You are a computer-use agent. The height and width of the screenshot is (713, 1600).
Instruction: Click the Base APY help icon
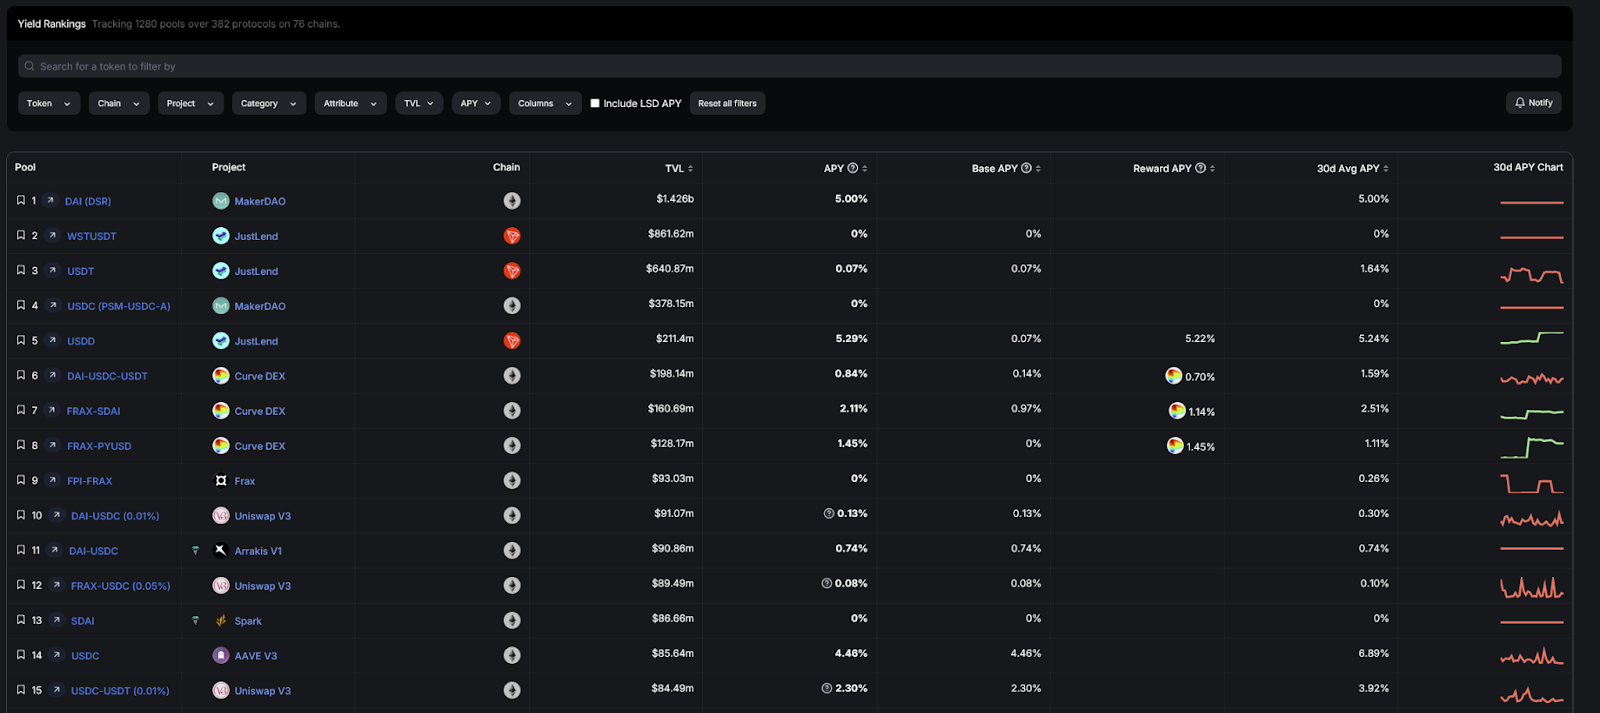coord(1026,168)
